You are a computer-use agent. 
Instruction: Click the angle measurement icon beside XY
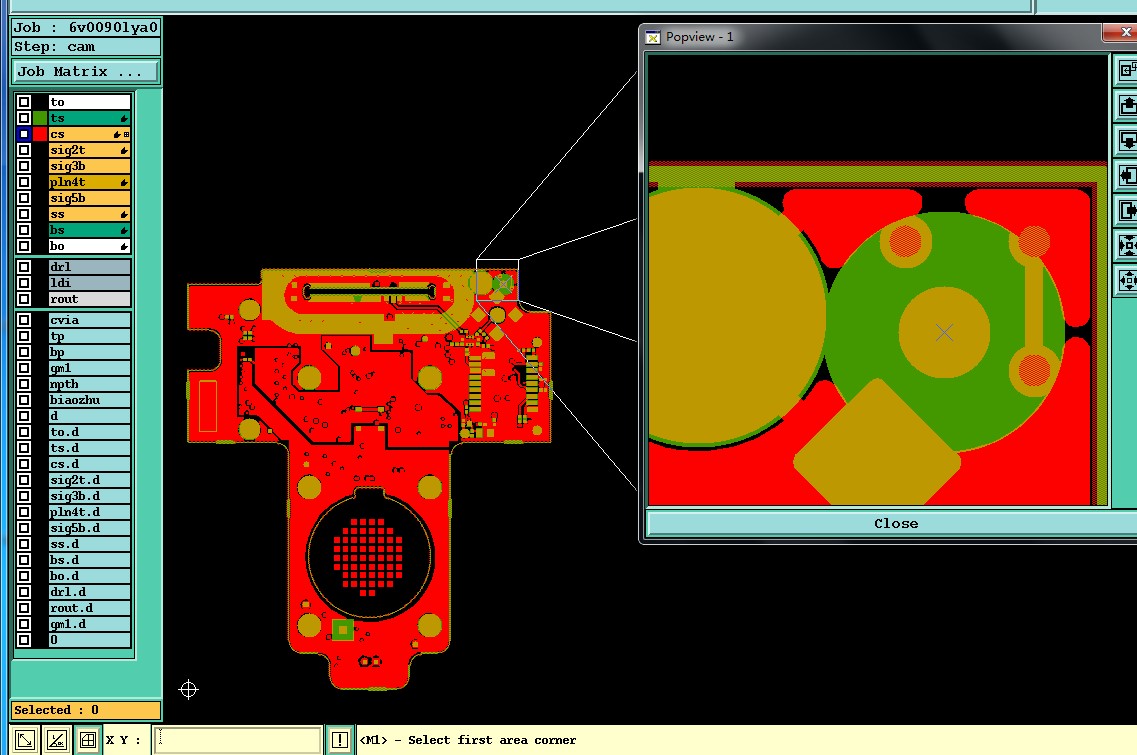[57, 740]
